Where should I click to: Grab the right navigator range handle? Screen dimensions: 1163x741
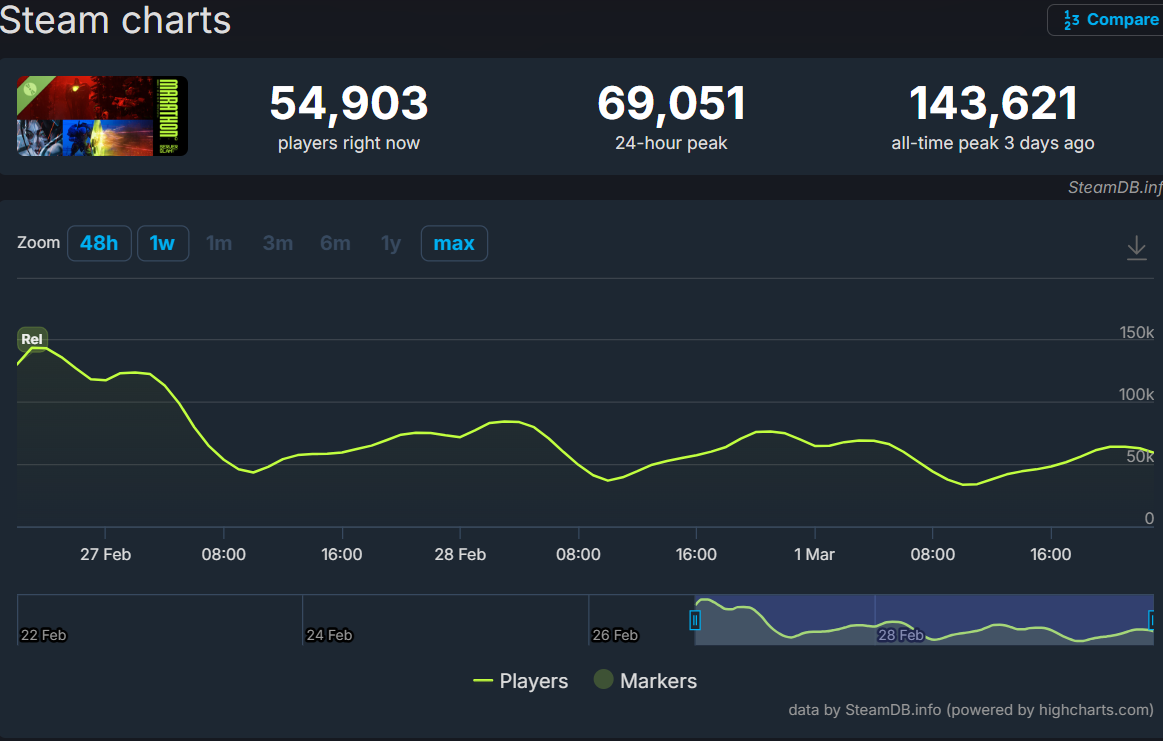pos(1152,620)
